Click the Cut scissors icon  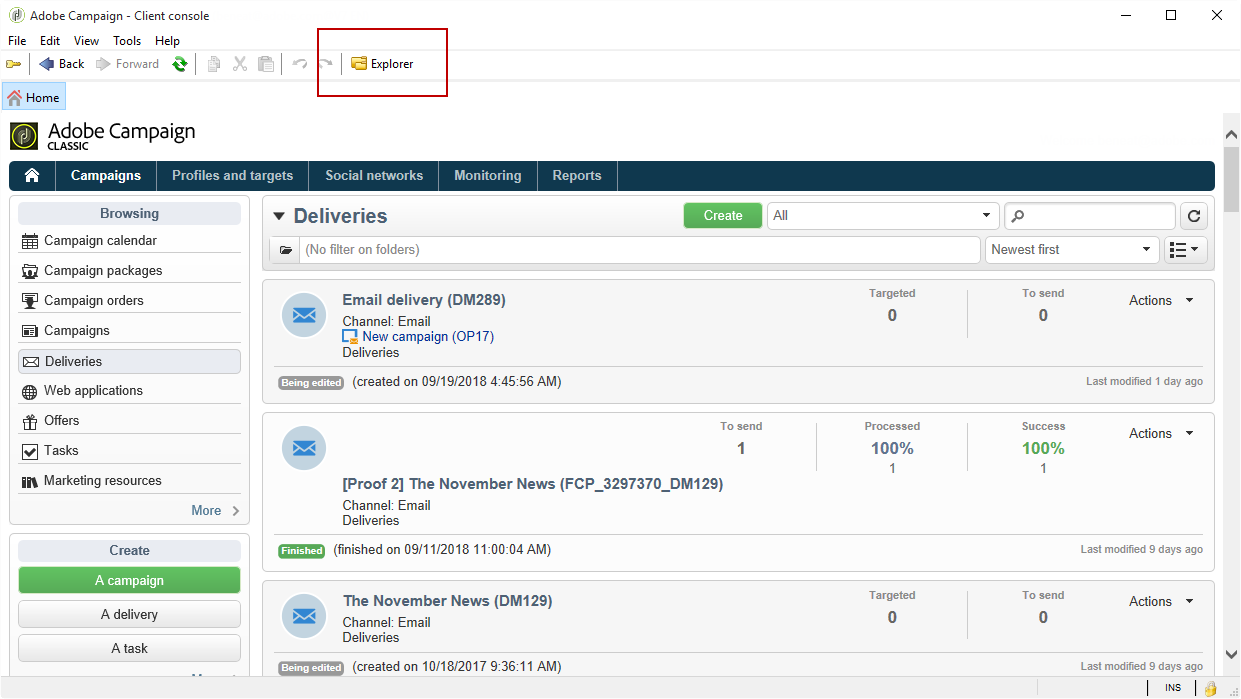(240, 64)
